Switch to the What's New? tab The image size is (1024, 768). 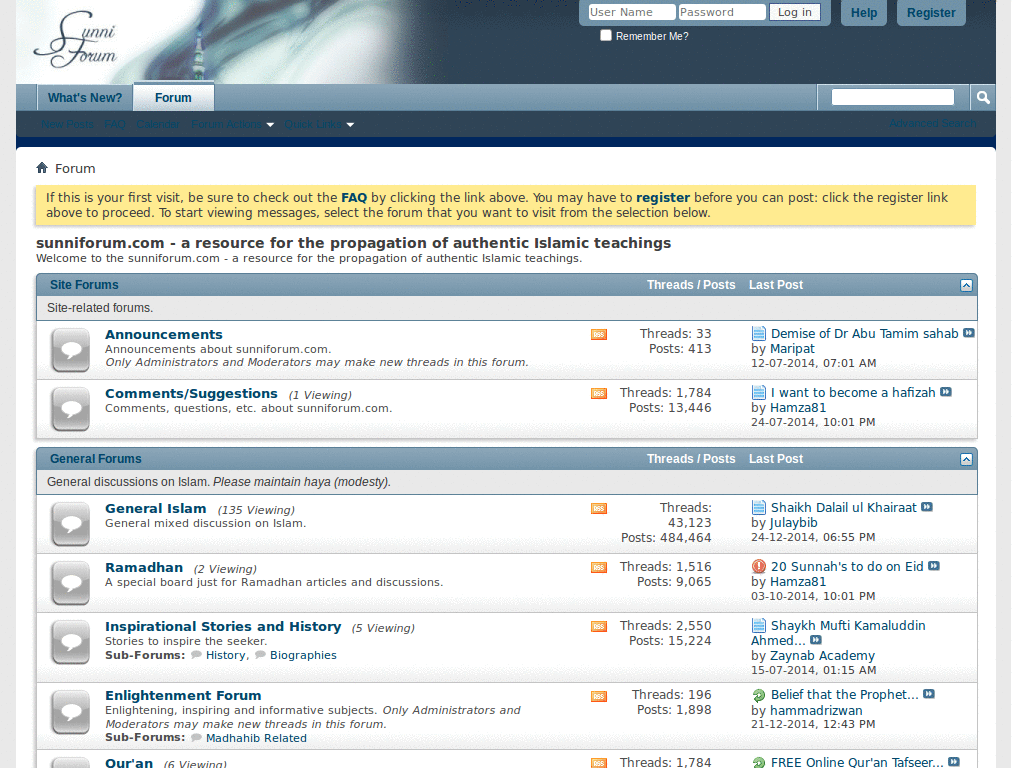pos(85,98)
